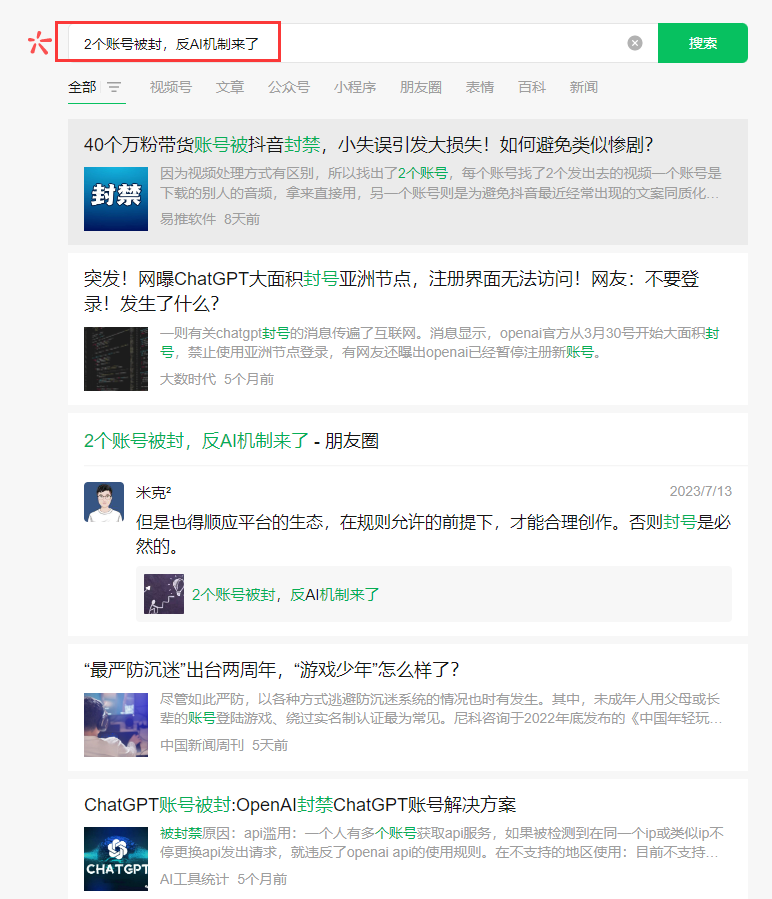Switch to the 百科 tab
Image resolution: width=772 pixels, height=899 pixels.
point(532,87)
